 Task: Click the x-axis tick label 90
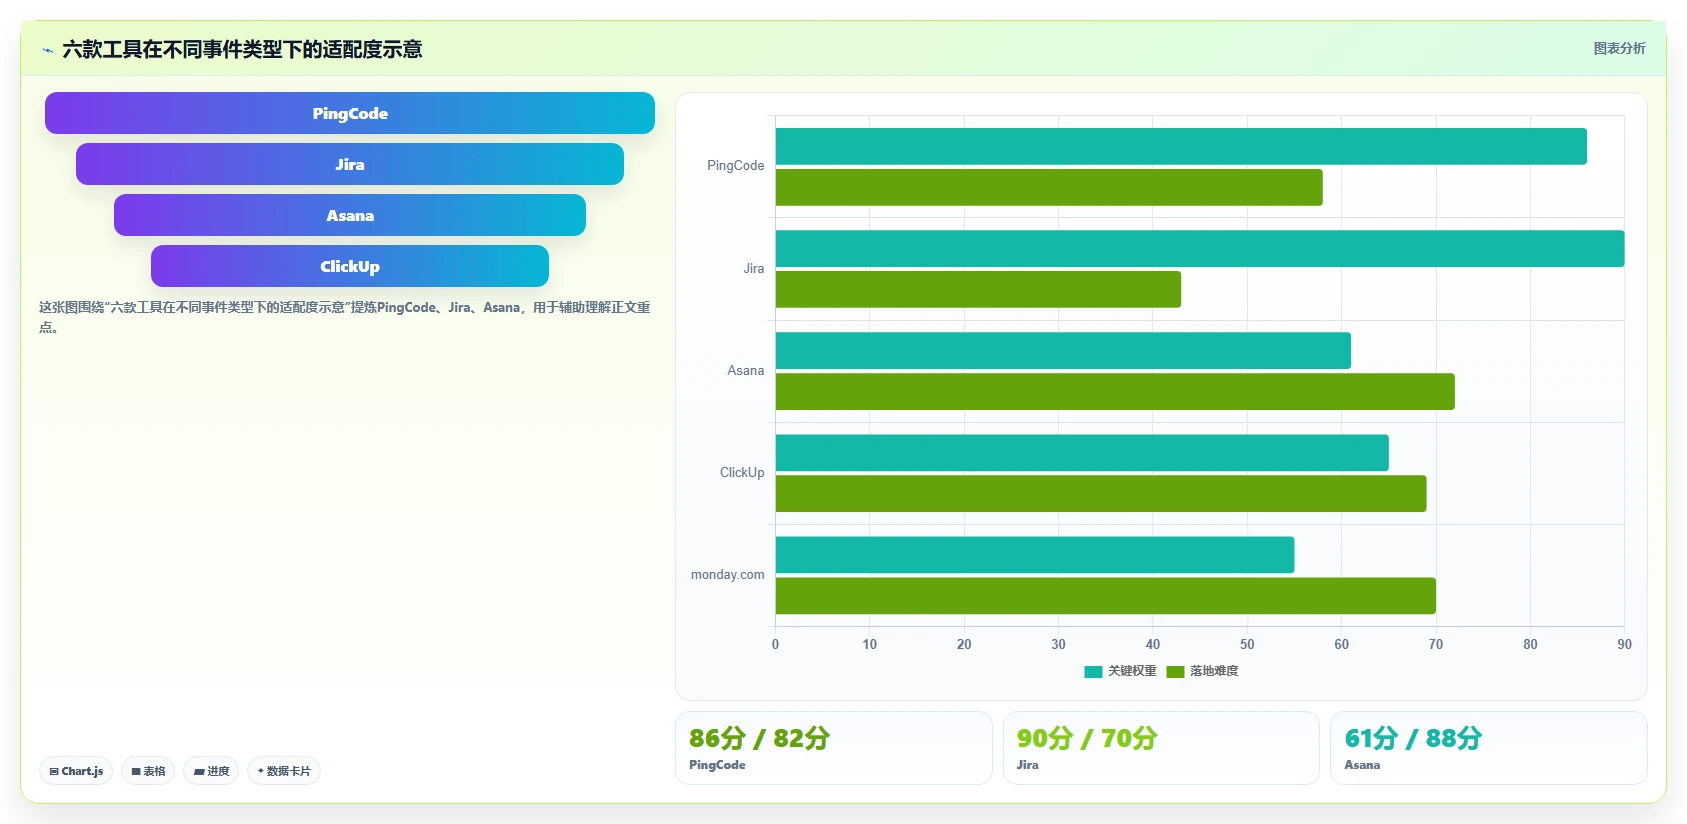pos(1624,644)
